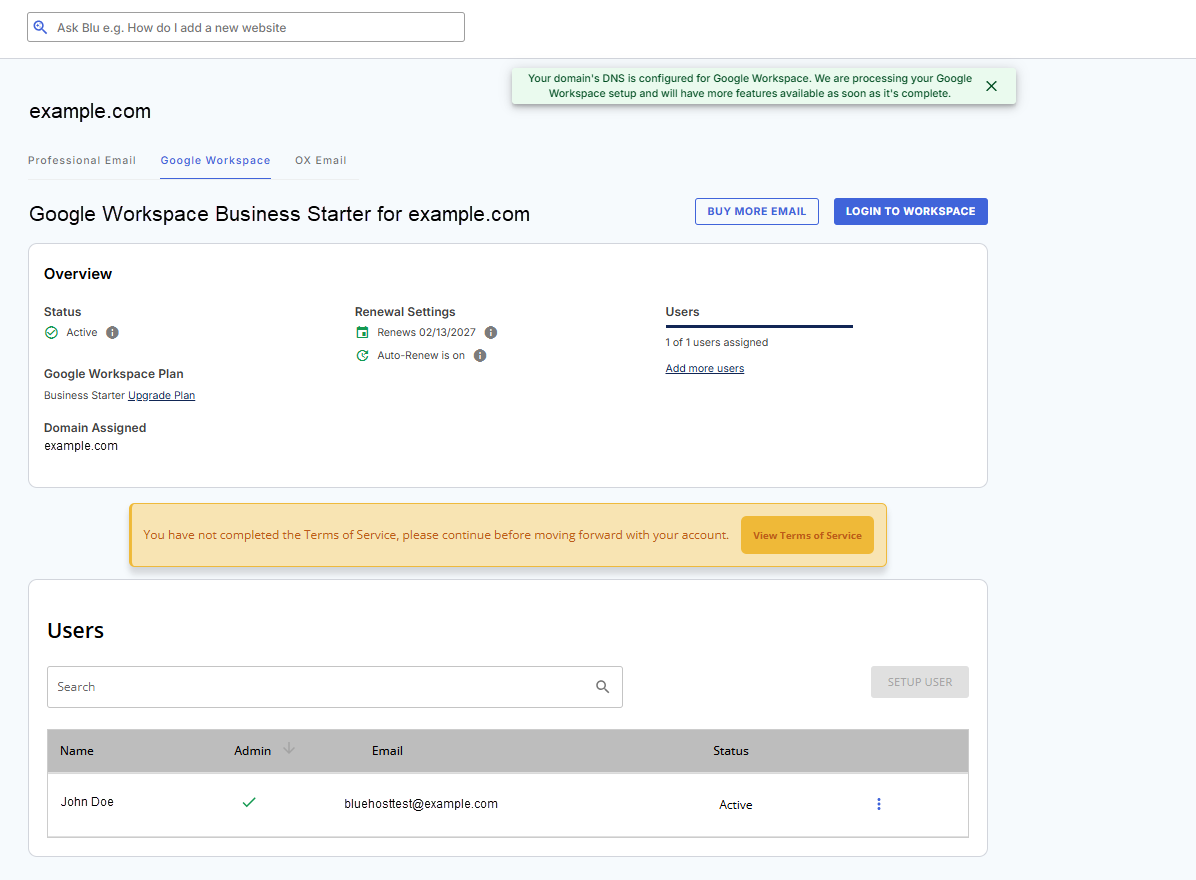Click the Name column header

[x=77, y=750]
